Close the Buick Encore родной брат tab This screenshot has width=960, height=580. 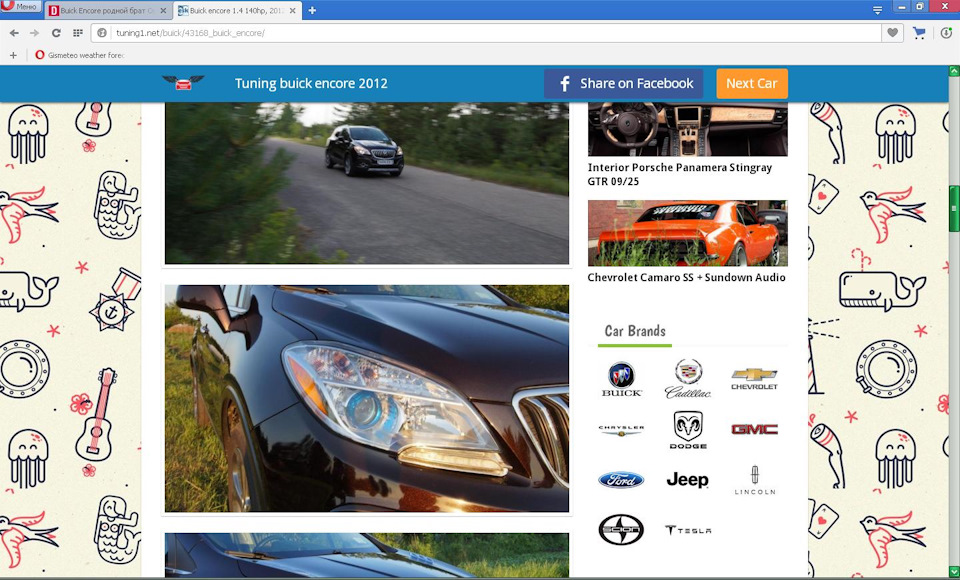click(x=163, y=10)
